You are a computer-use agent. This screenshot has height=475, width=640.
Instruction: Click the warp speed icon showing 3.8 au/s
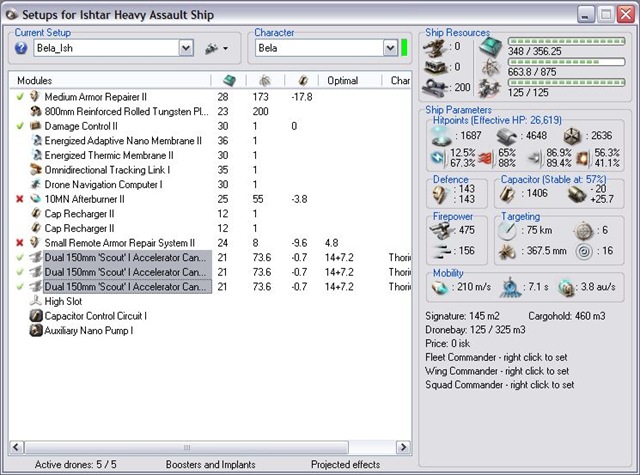click(x=566, y=288)
